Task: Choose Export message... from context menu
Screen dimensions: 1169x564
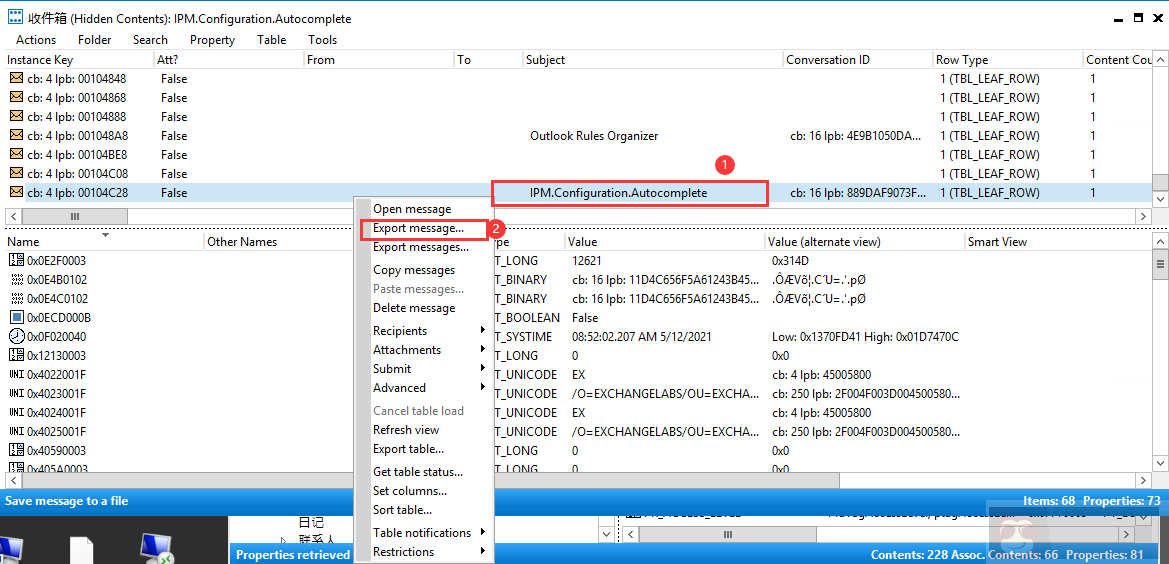Action: tap(418, 229)
